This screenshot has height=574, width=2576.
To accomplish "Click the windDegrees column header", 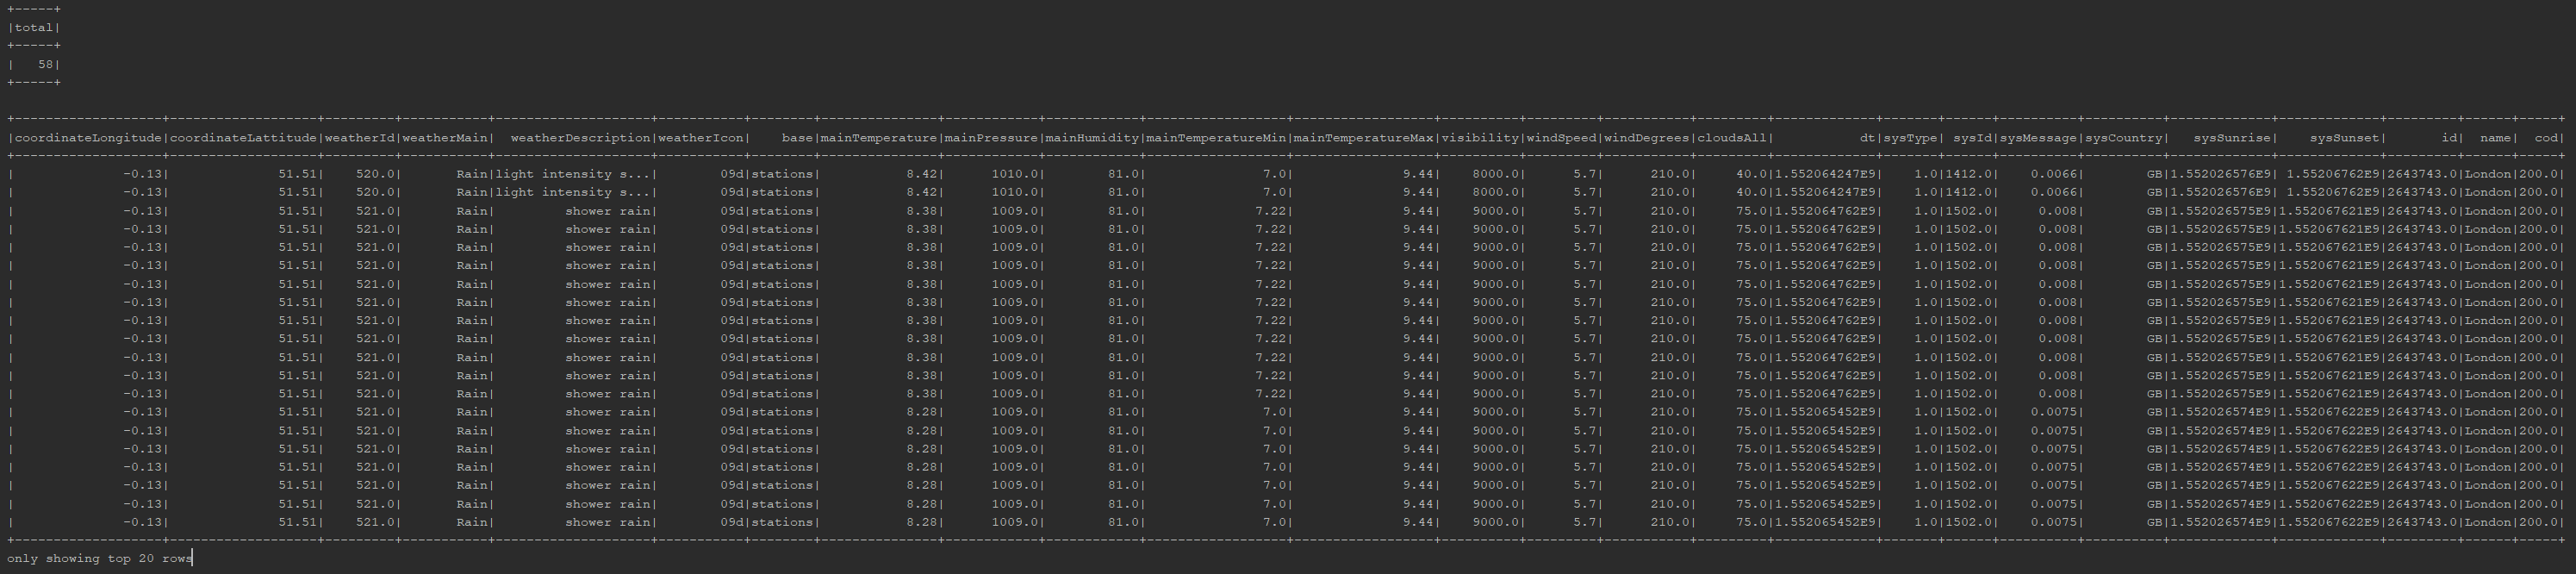I will pos(1647,138).
